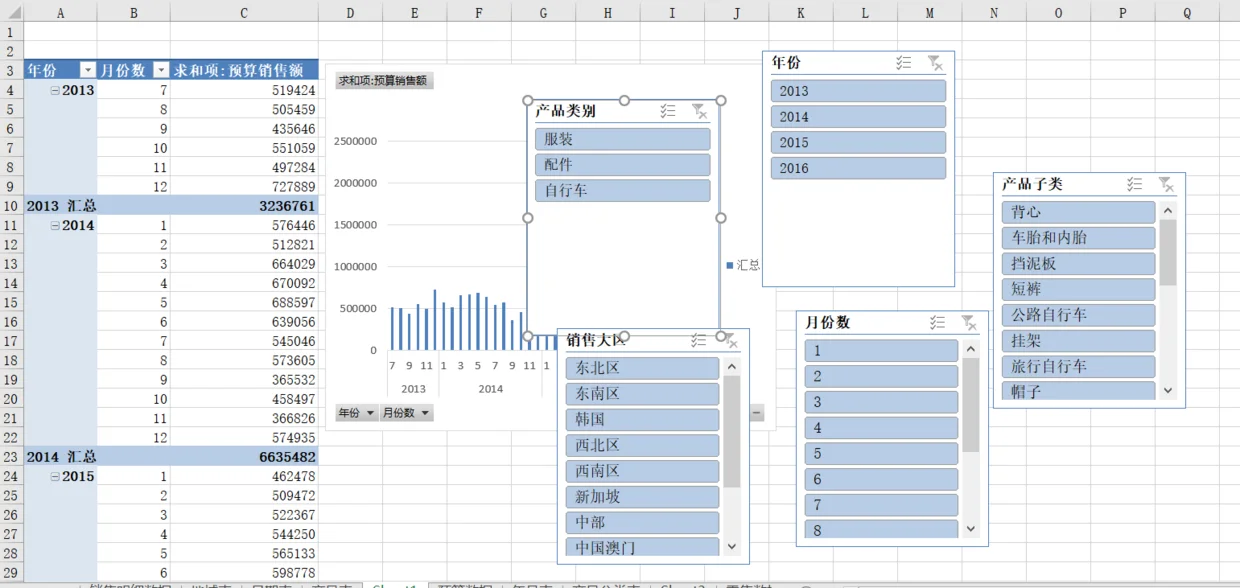Screen dimensions: 1240x588
Task: Select 2014 in the 年份 slicer
Action: (x=858, y=117)
